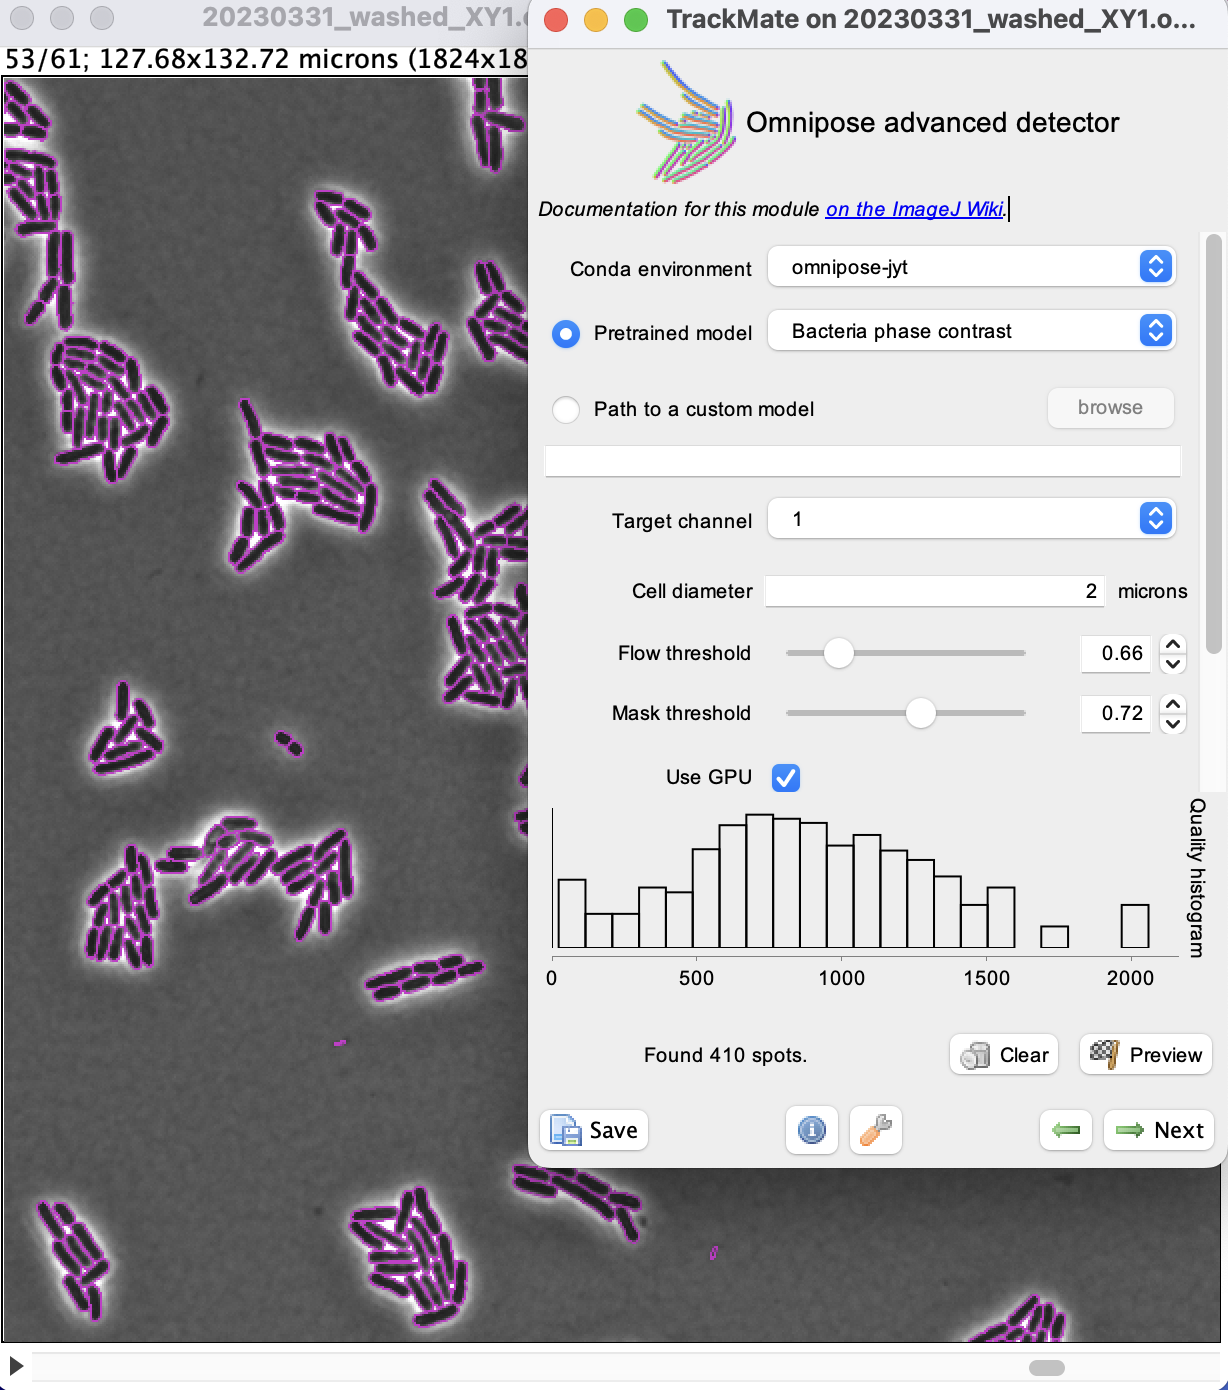Open the Target channel dropdown

pyautogui.click(x=970, y=519)
